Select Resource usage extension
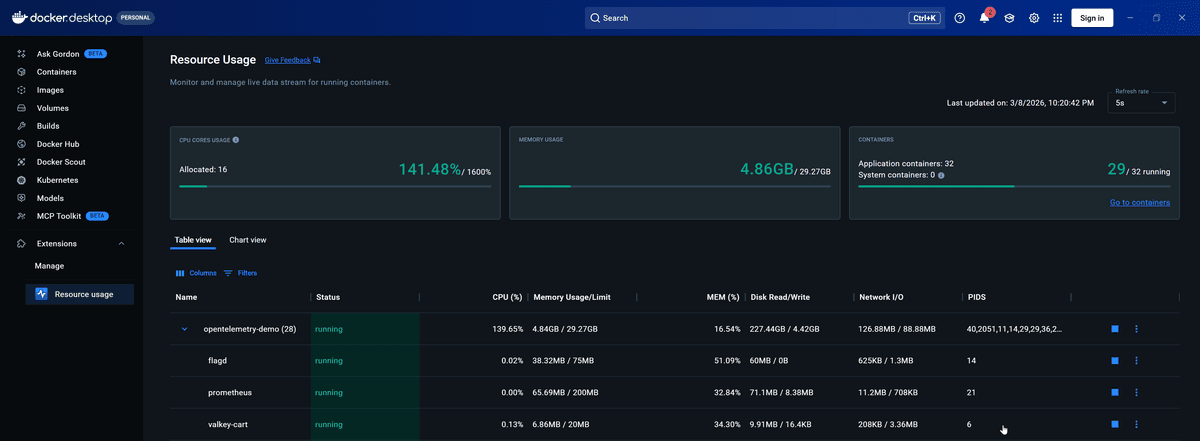Viewport: 1200px width, 441px height. [80, 294]
